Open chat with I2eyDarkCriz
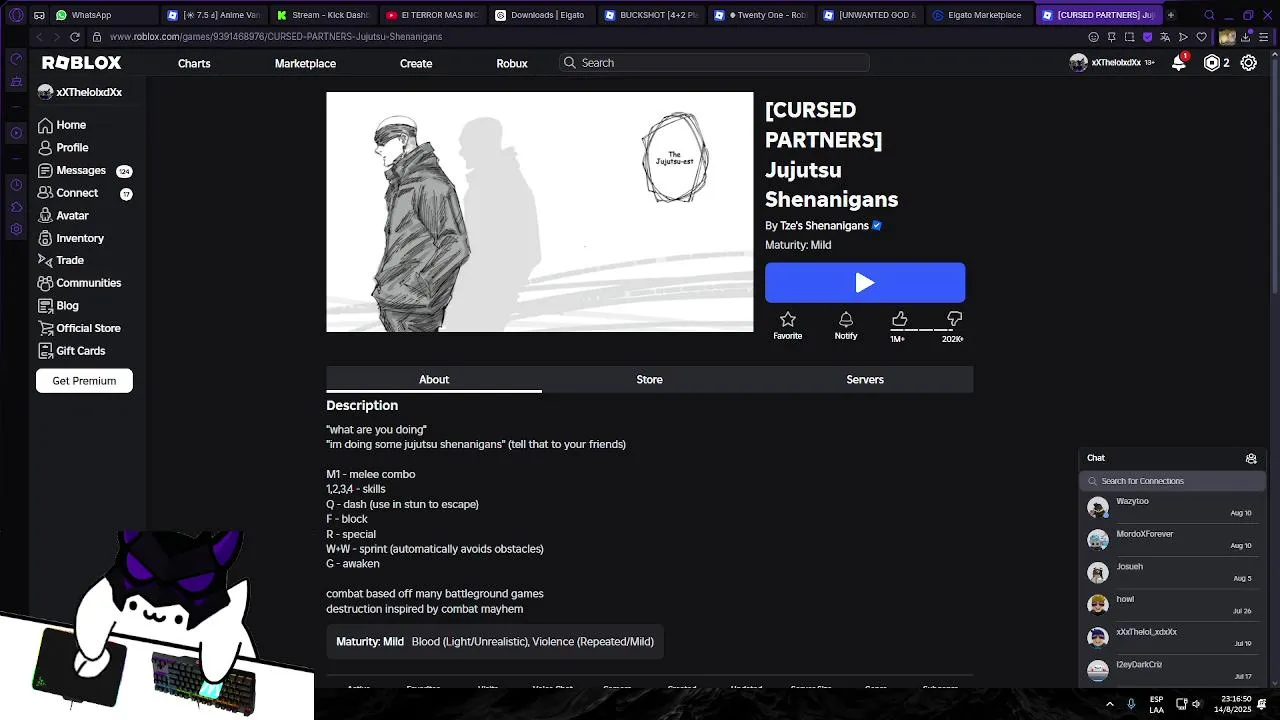1280x720 pixels. click(1173, 670)
